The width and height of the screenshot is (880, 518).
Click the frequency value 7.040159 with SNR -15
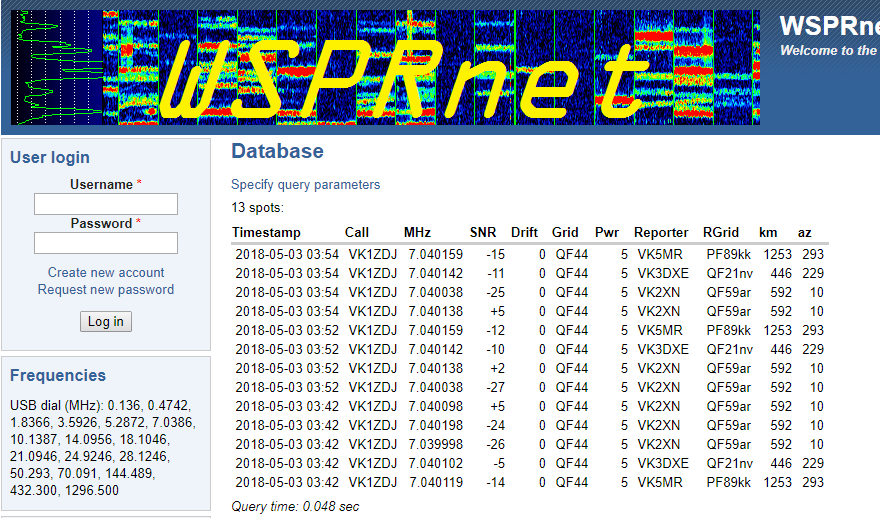(x=436, y=254)
